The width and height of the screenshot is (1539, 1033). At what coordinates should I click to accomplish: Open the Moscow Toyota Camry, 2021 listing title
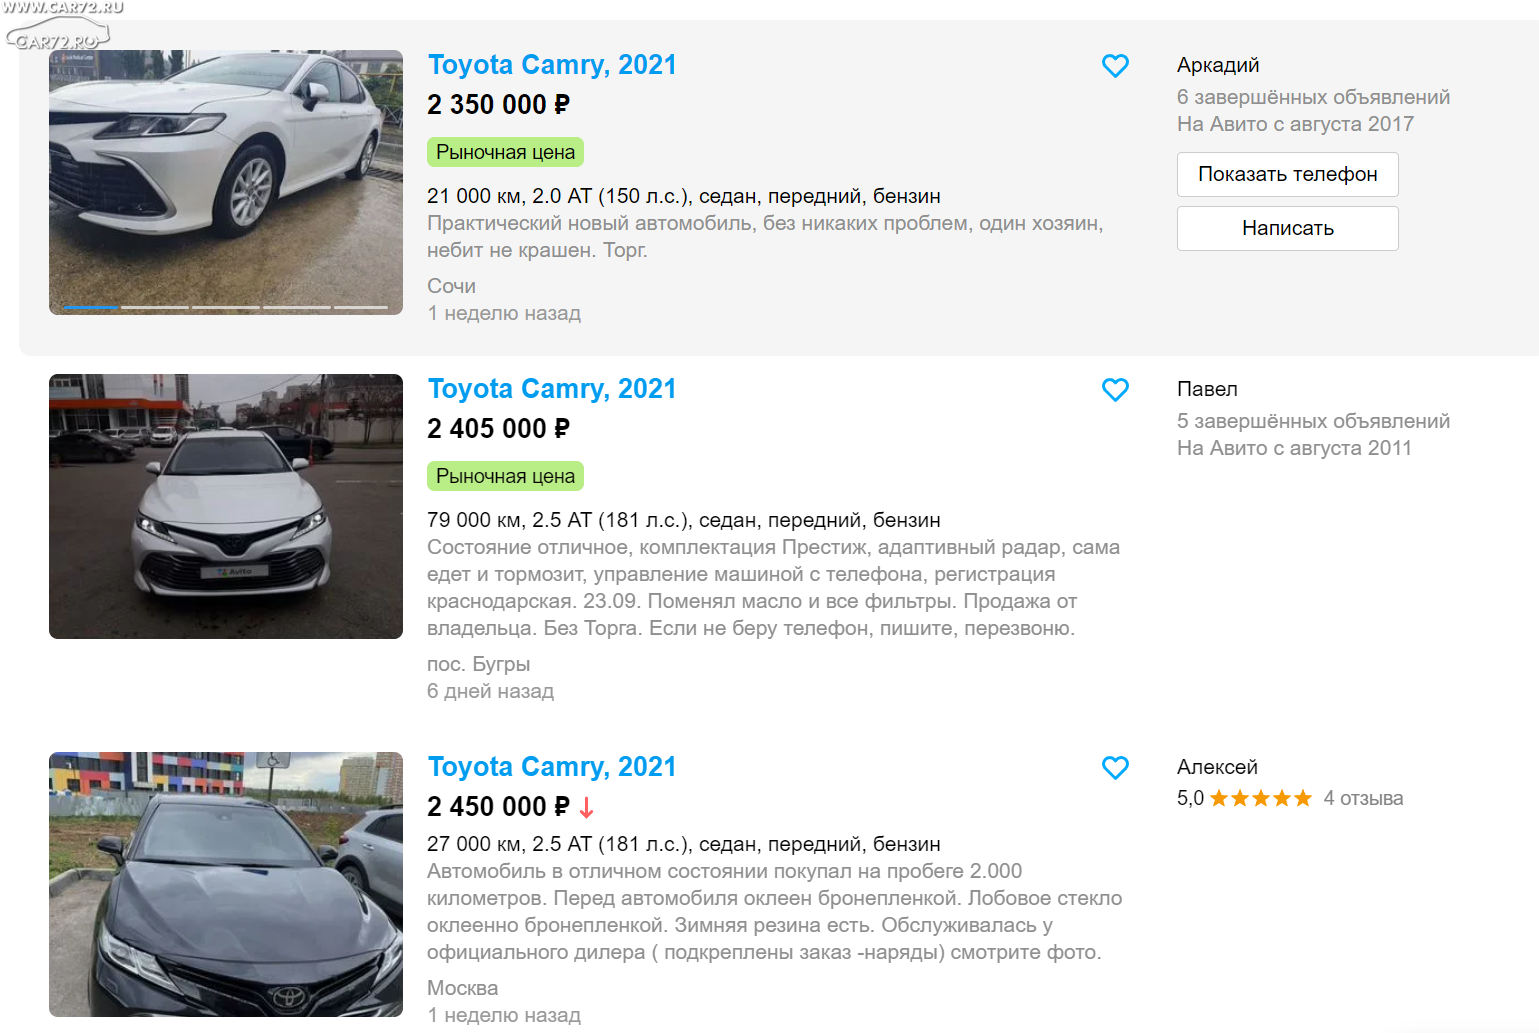pos(552,767)
